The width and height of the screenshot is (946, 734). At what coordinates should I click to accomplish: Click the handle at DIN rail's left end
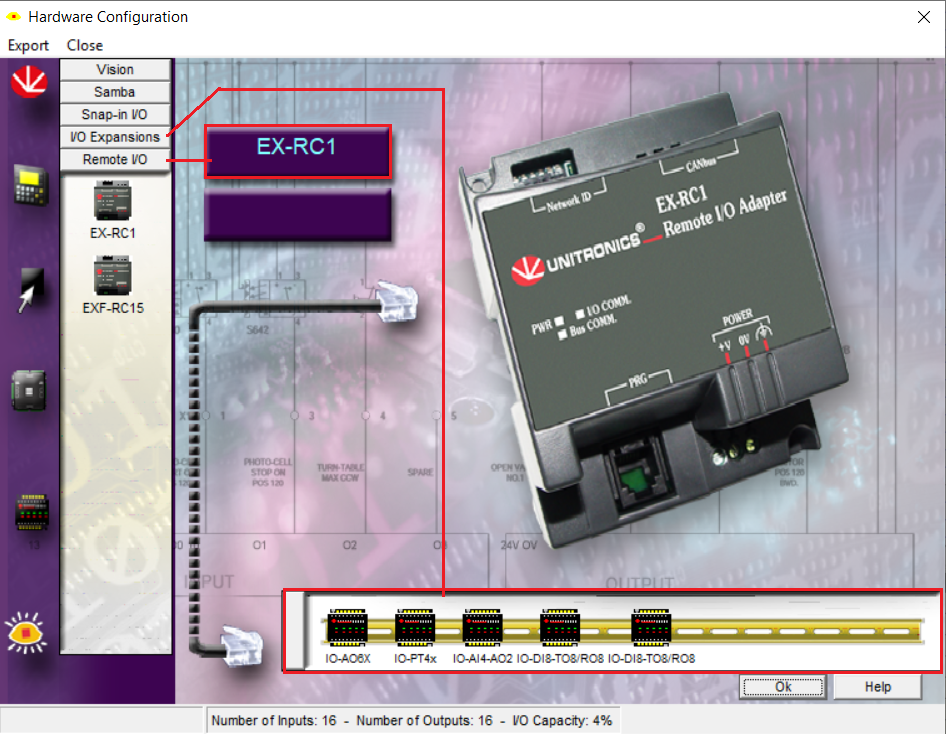(295, 631)
